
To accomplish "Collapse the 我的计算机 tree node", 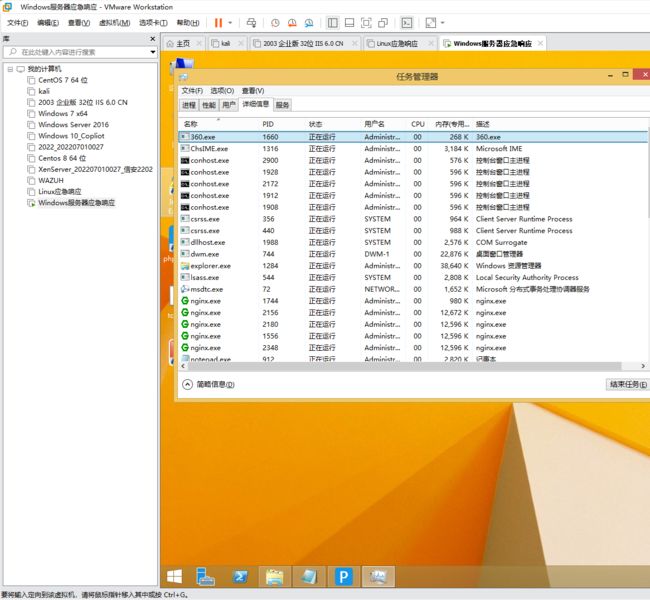I will pos(10,69).
